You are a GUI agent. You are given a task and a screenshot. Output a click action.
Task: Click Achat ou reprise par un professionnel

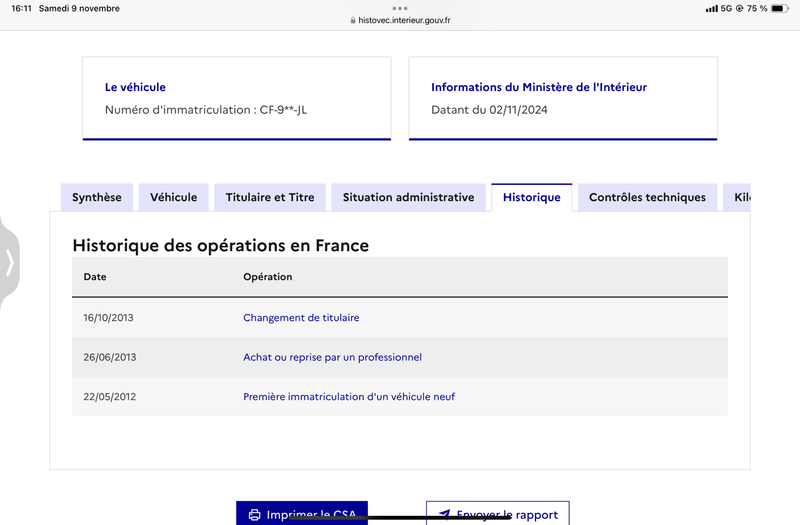pyautogui.click(x=332, y=357)
